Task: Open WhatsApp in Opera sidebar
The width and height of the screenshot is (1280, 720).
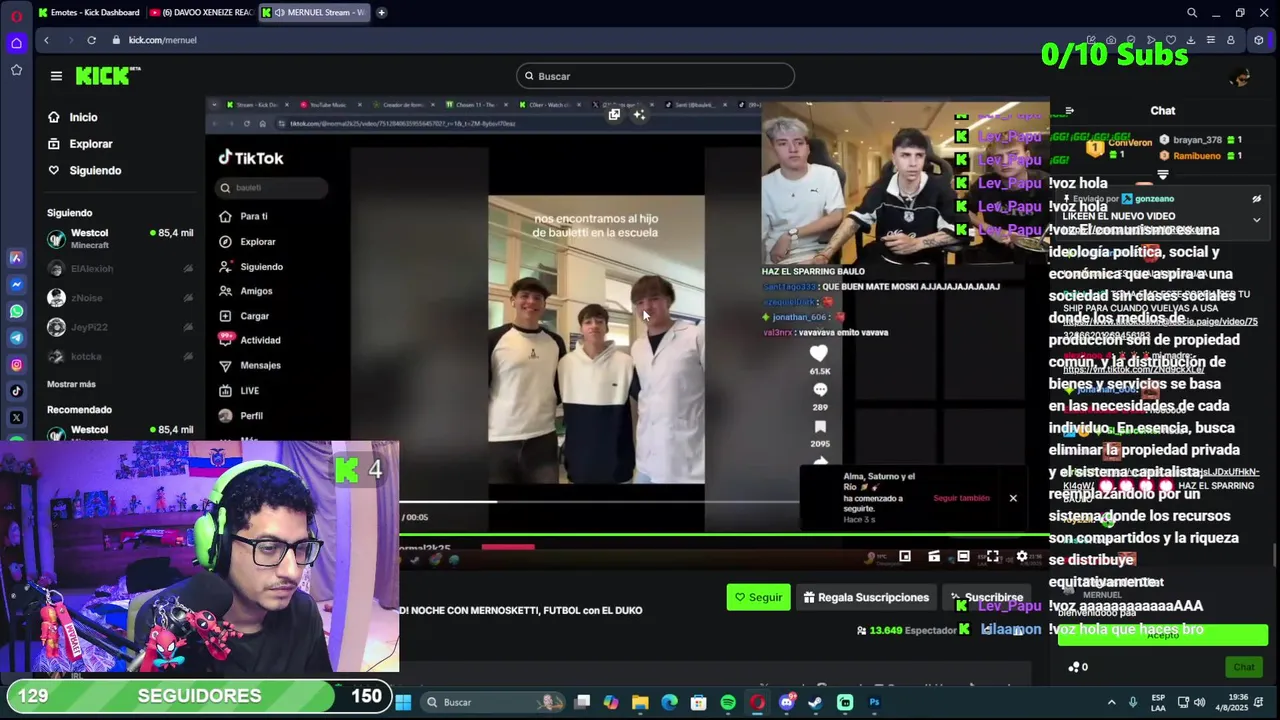Action: point(16,311)
